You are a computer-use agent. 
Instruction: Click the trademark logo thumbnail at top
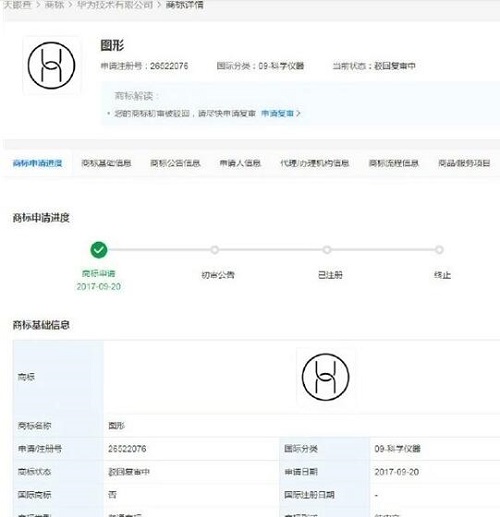(51, 65)
